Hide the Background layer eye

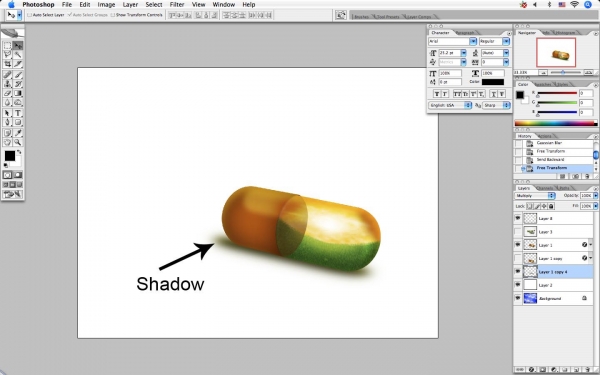[x=518, y=298]
